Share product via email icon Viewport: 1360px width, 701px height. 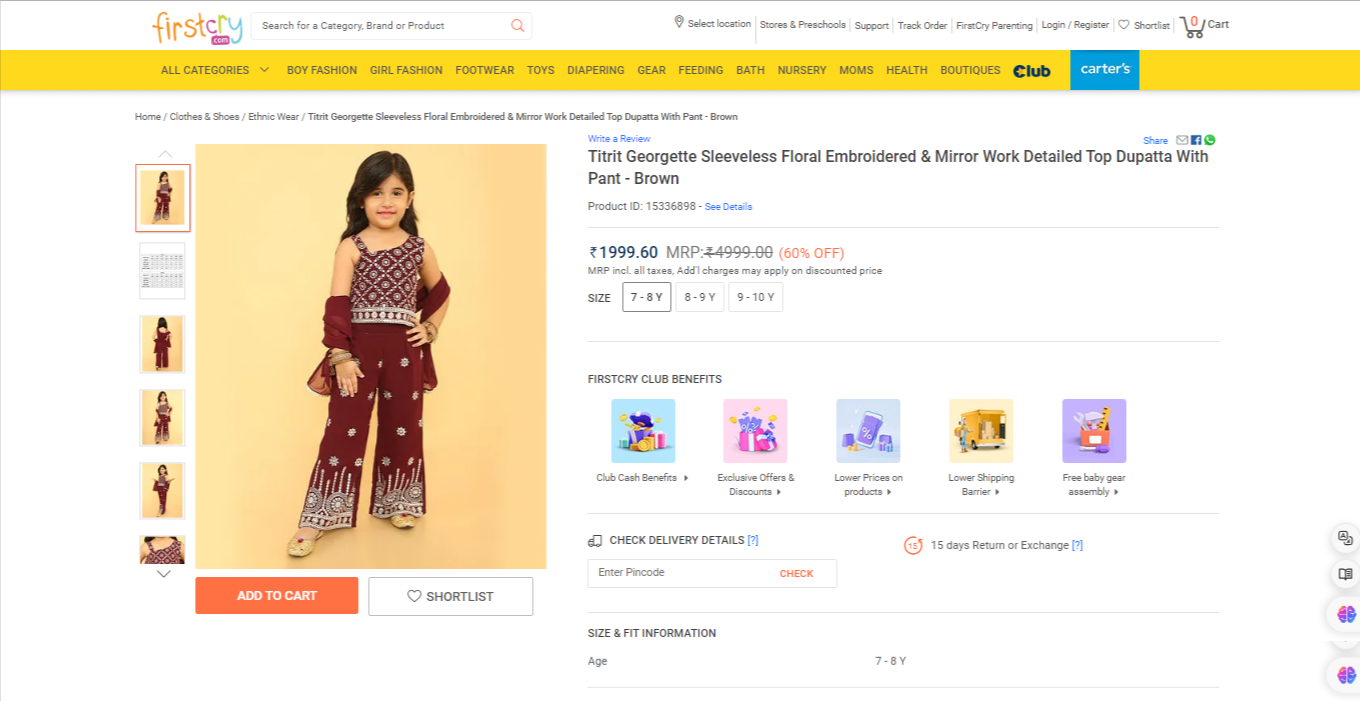click(1182, 140)
